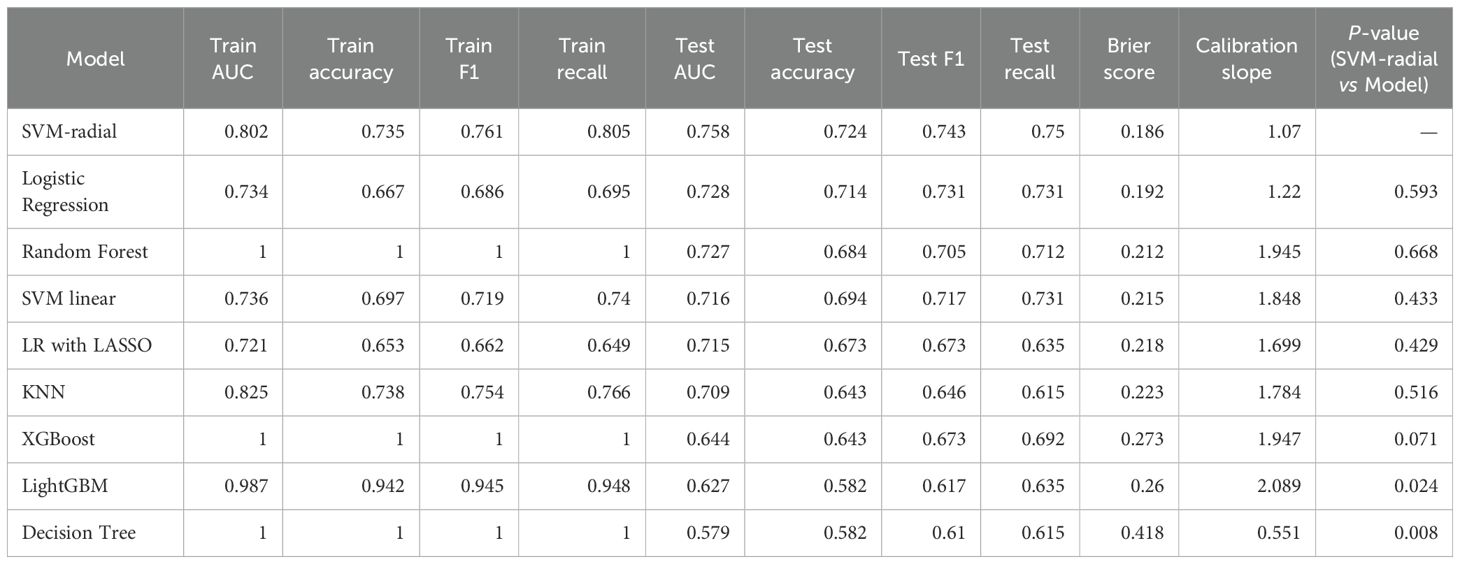Click KNN Train AUC value 0.825
The width and height of the screenshot is (1460, 564).
[248, 392]
